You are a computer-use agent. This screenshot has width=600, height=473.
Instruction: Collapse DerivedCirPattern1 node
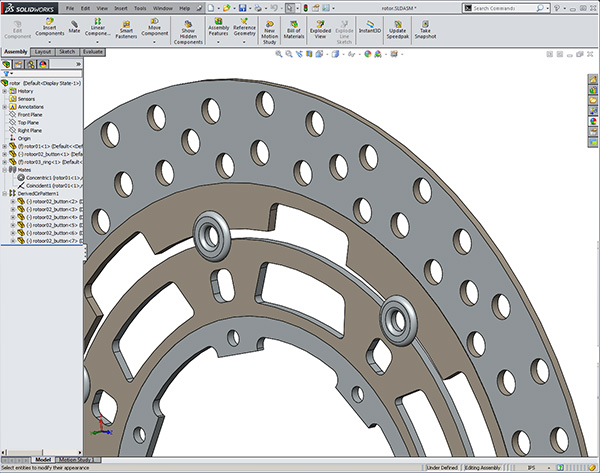point(5,194)
